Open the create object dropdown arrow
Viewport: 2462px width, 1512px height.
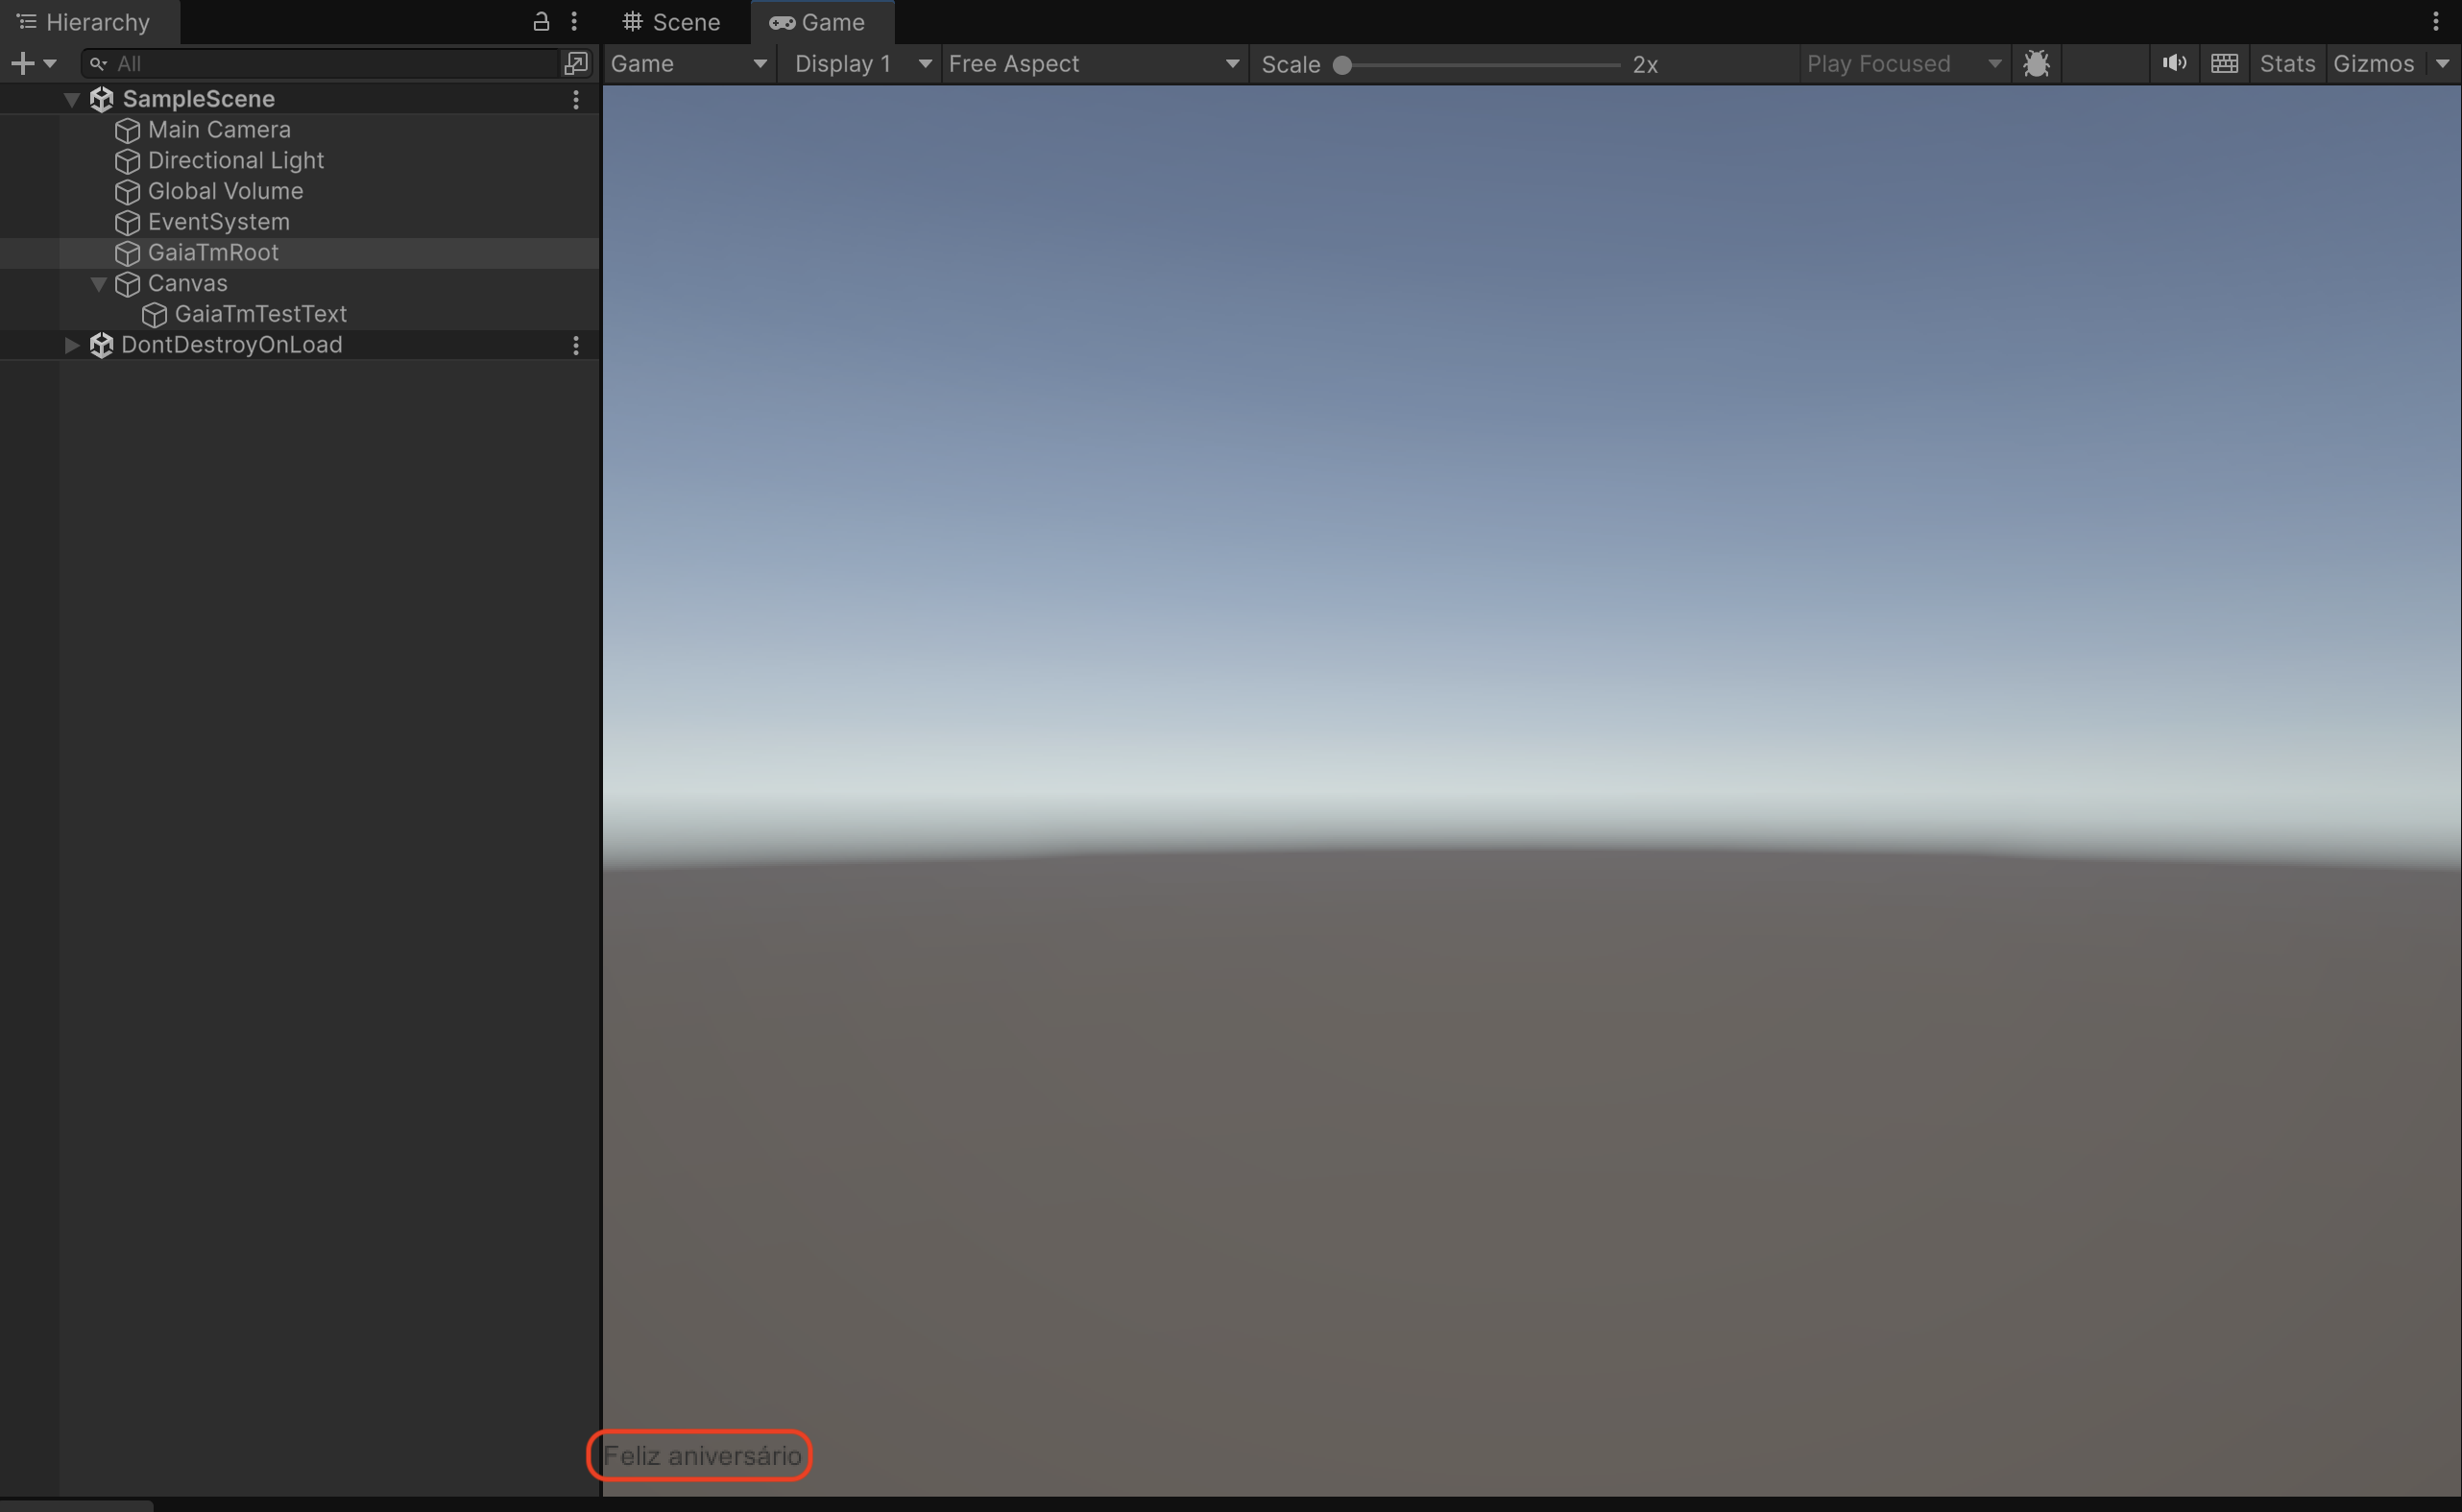click(x=49, y=63)
